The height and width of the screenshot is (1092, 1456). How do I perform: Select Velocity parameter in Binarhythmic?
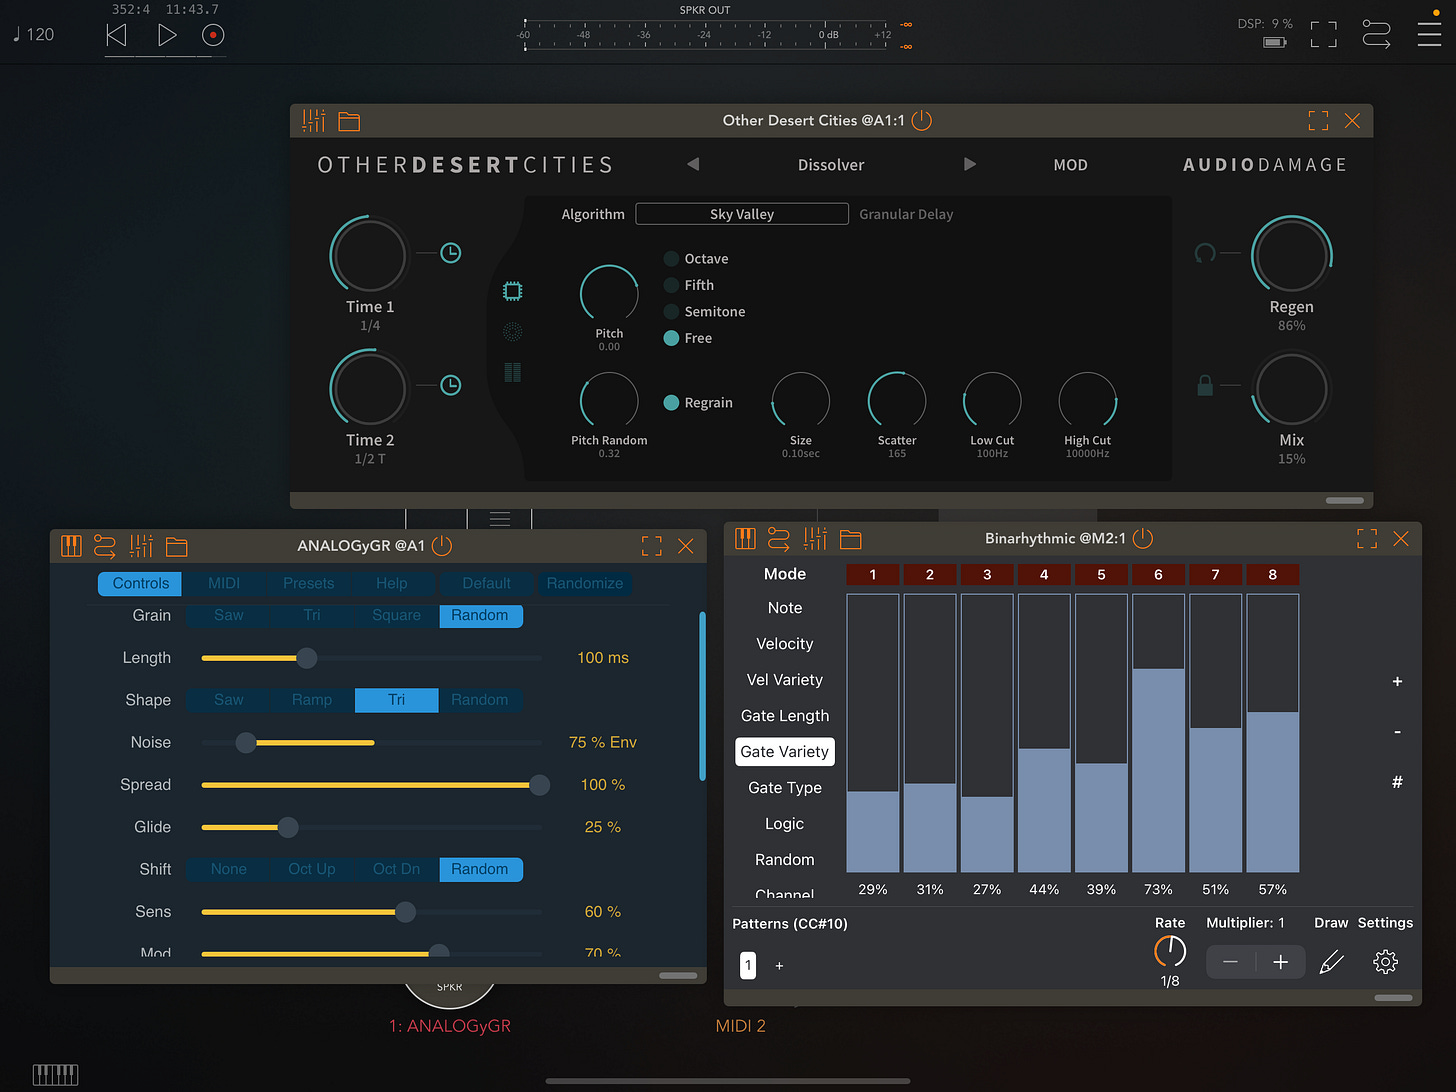[785, 644]
